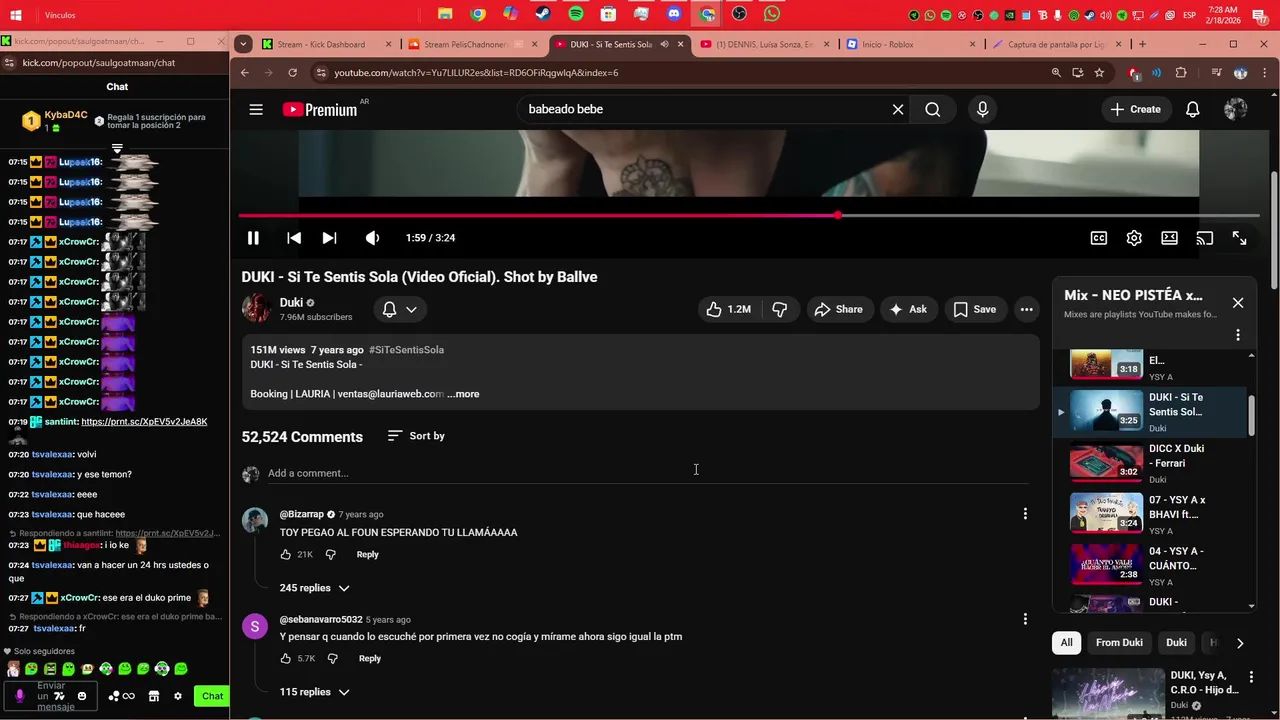
Task: Dislike the sebanavarro5032 comment
Action: 333,658
